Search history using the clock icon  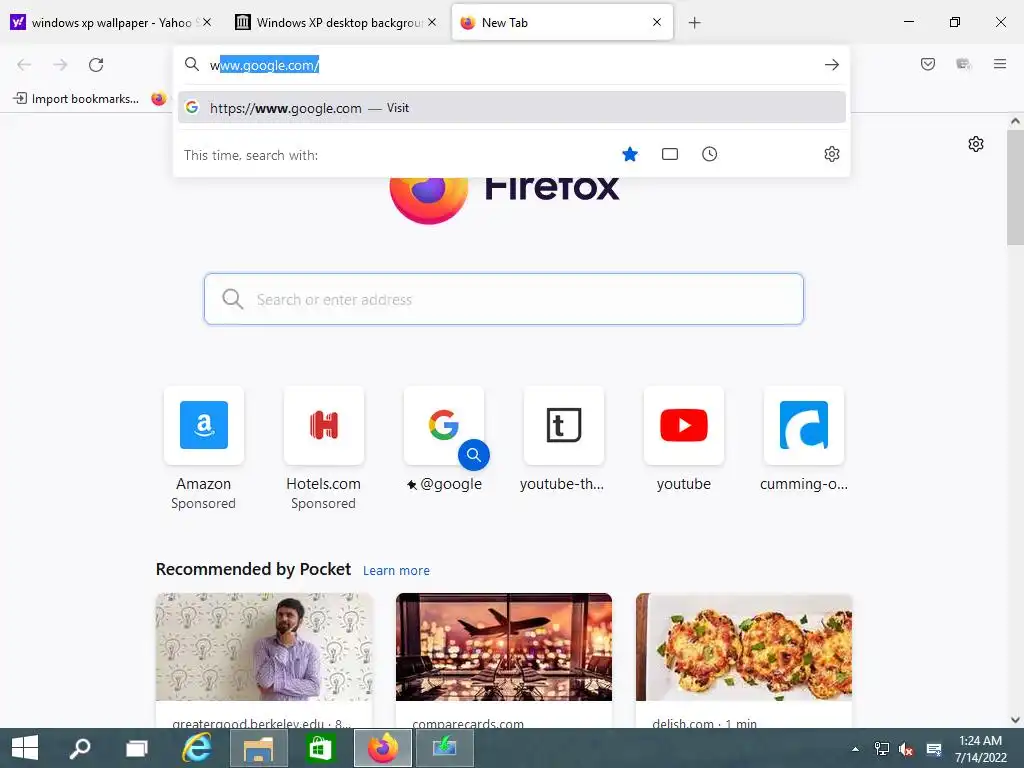tap(709, 154)
